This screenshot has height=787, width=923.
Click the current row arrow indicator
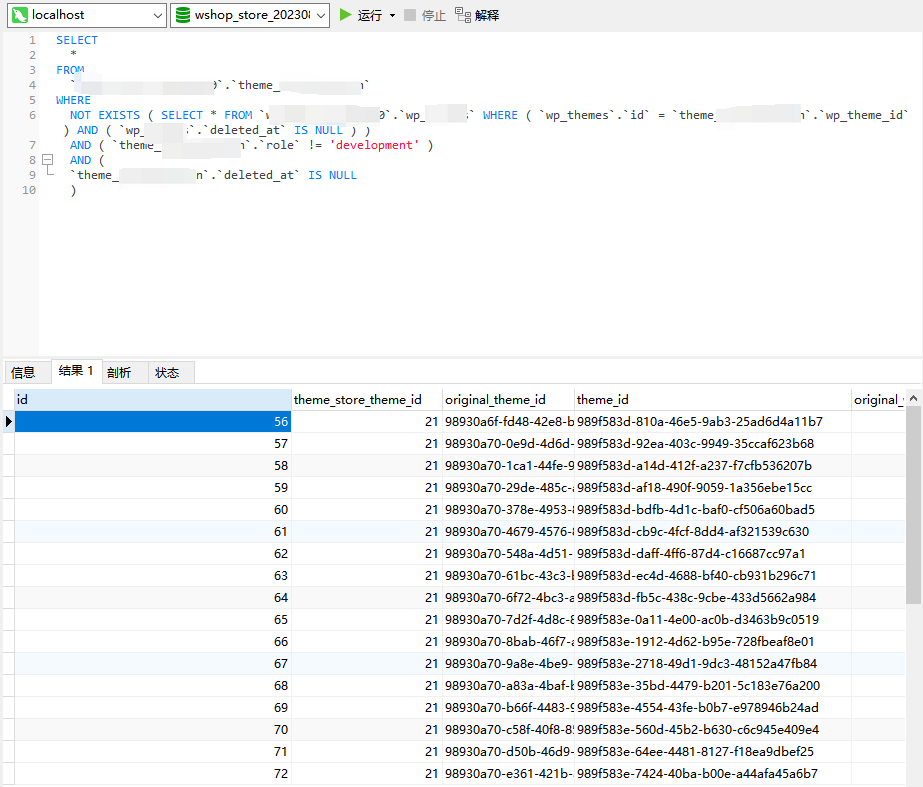tap(9, 422)
